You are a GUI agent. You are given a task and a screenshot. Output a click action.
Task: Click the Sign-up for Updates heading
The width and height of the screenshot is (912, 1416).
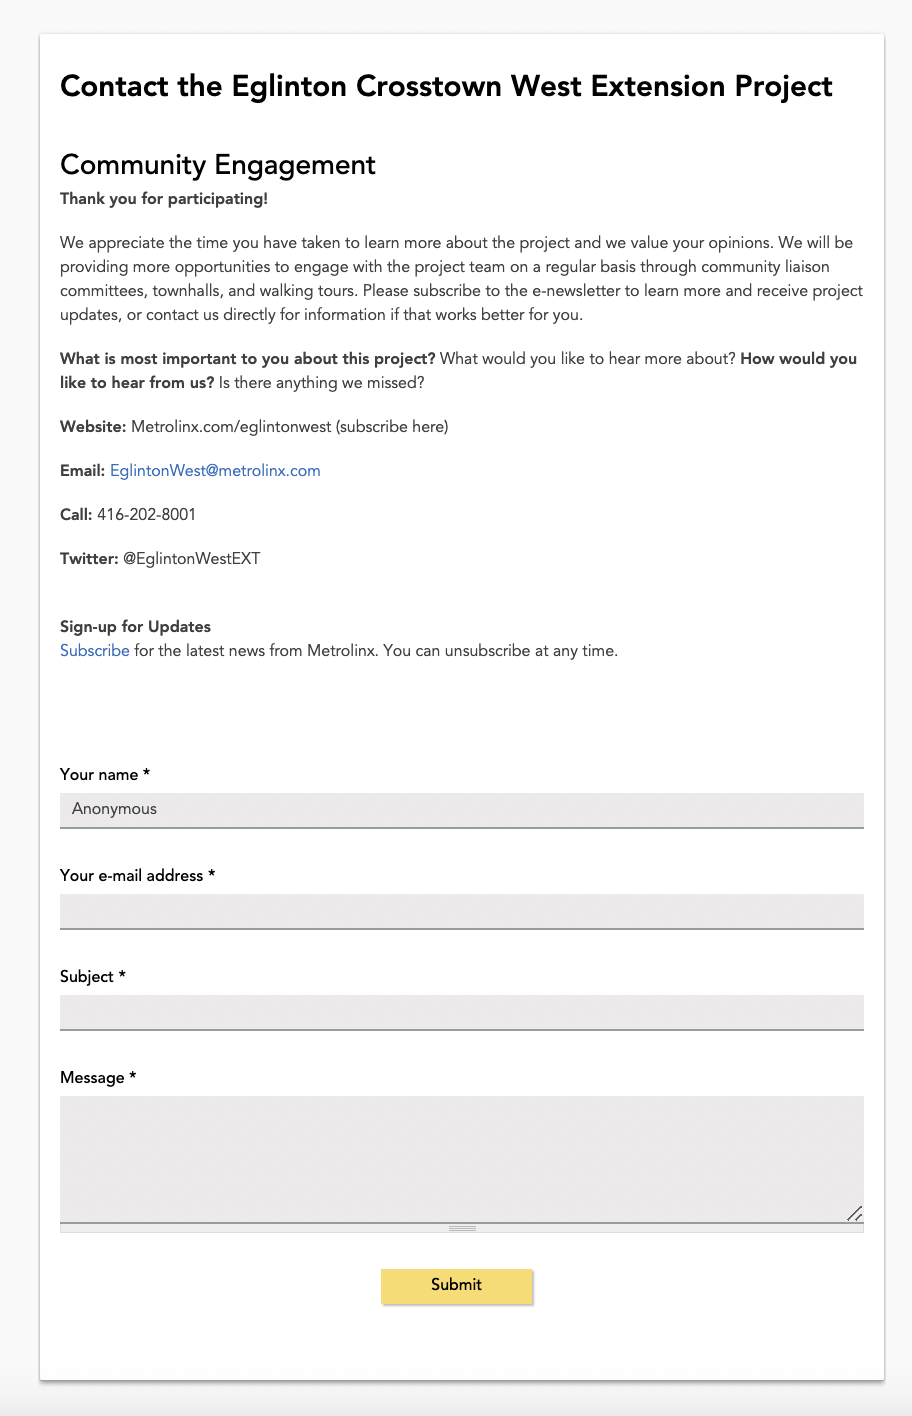click(x=135, y=627)
